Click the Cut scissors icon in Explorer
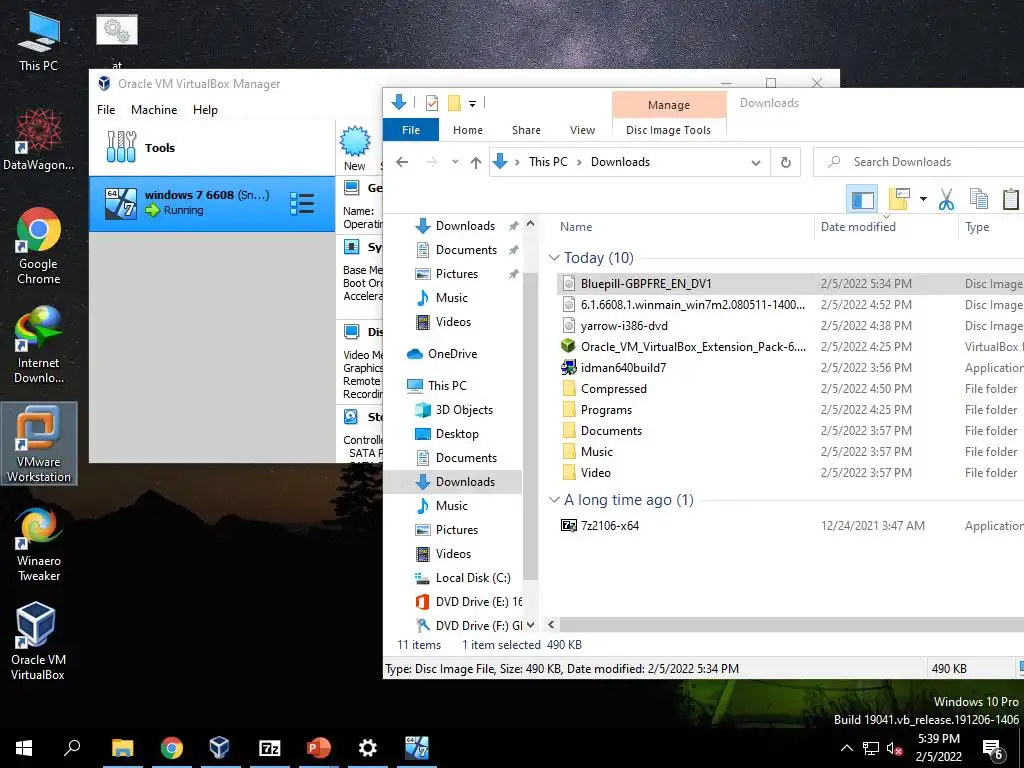1024x768 pixels. pyautogui.click(x=946, y=199)
